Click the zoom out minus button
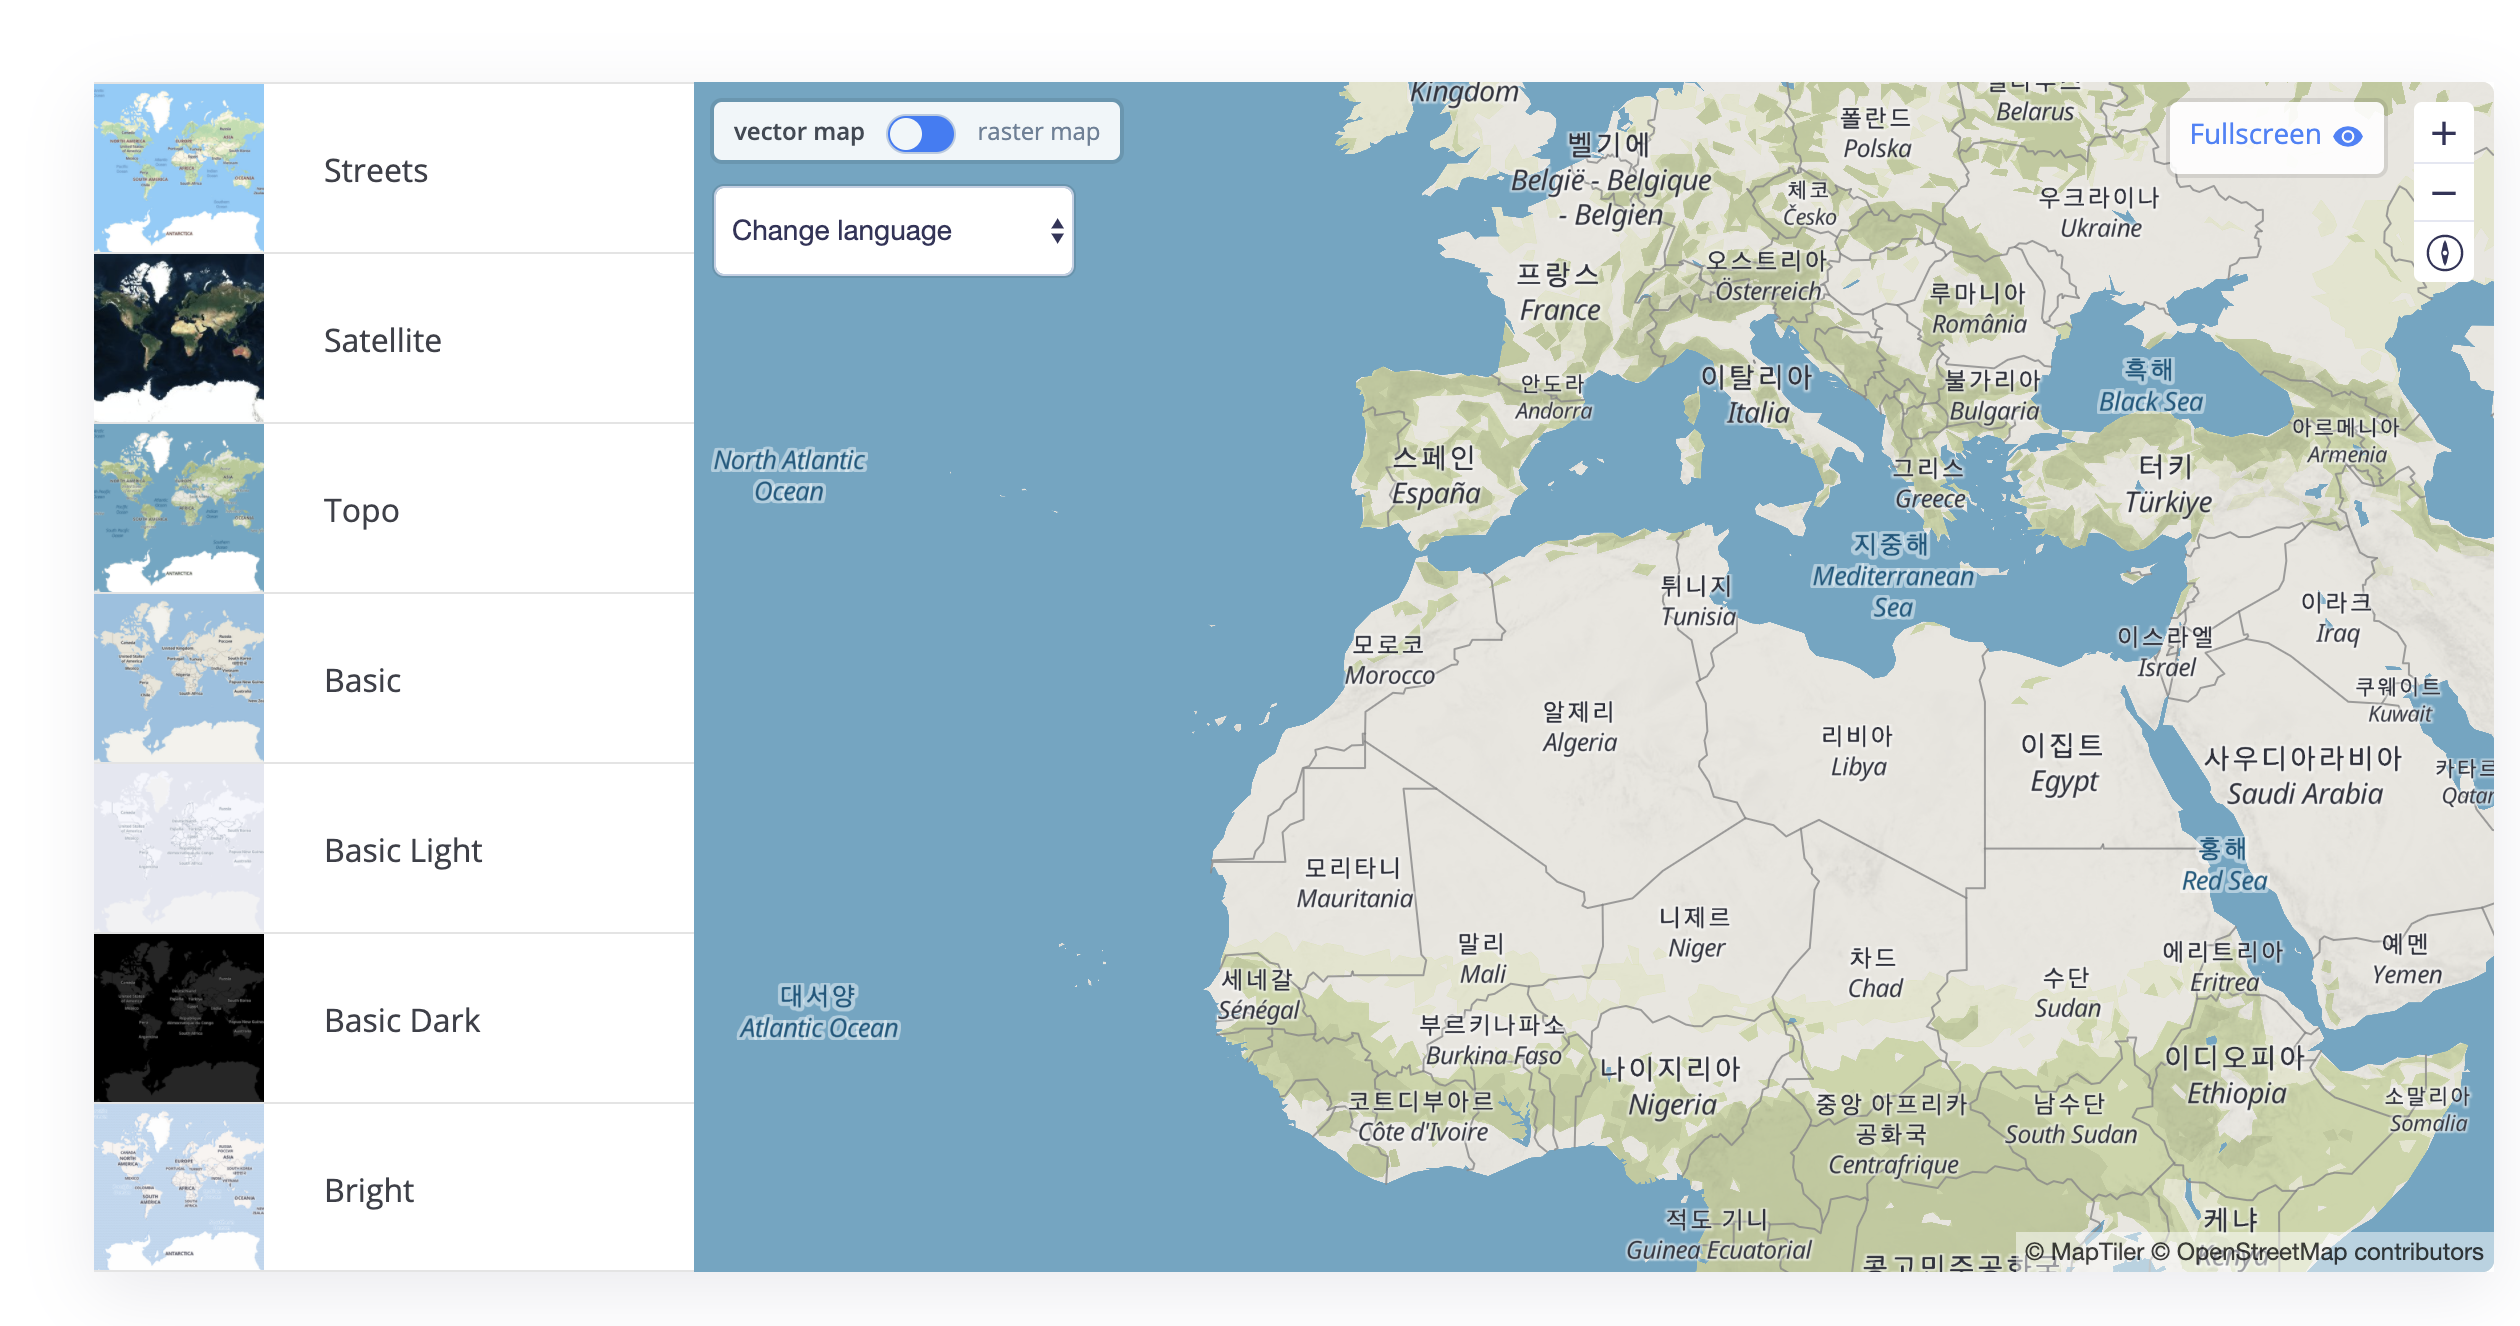The width and height of the screenshot is (2520, 1326). (2443, 193)
